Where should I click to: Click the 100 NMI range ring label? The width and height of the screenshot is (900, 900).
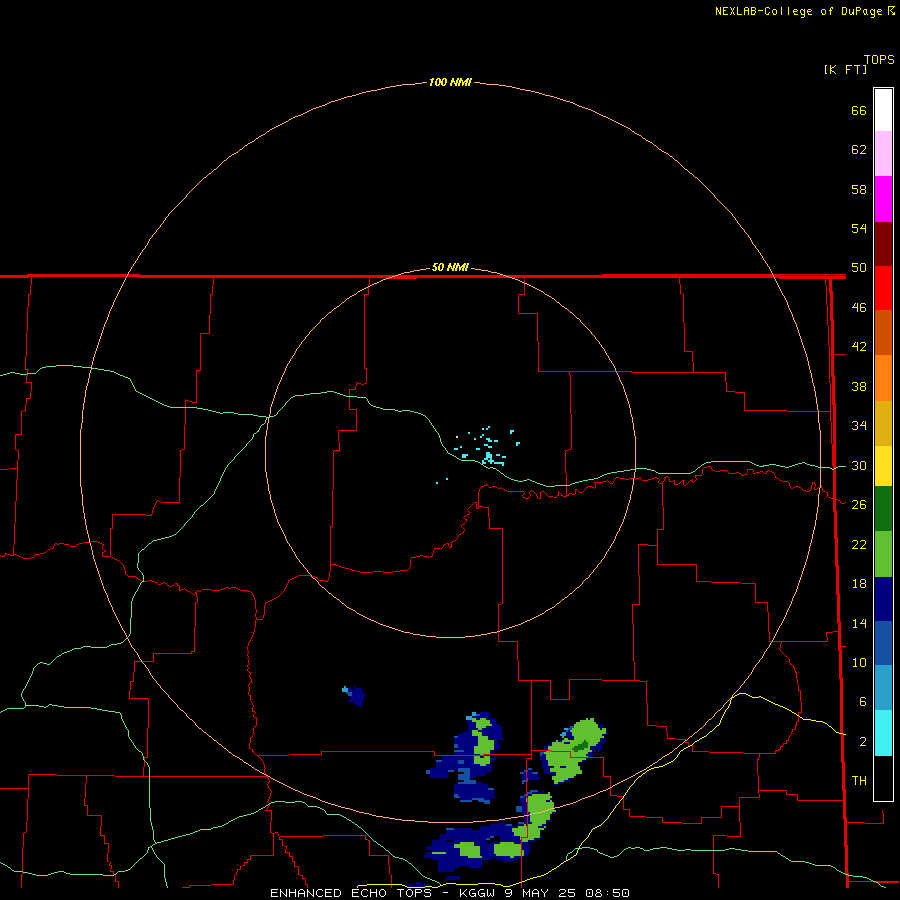[x=450, y=82]
